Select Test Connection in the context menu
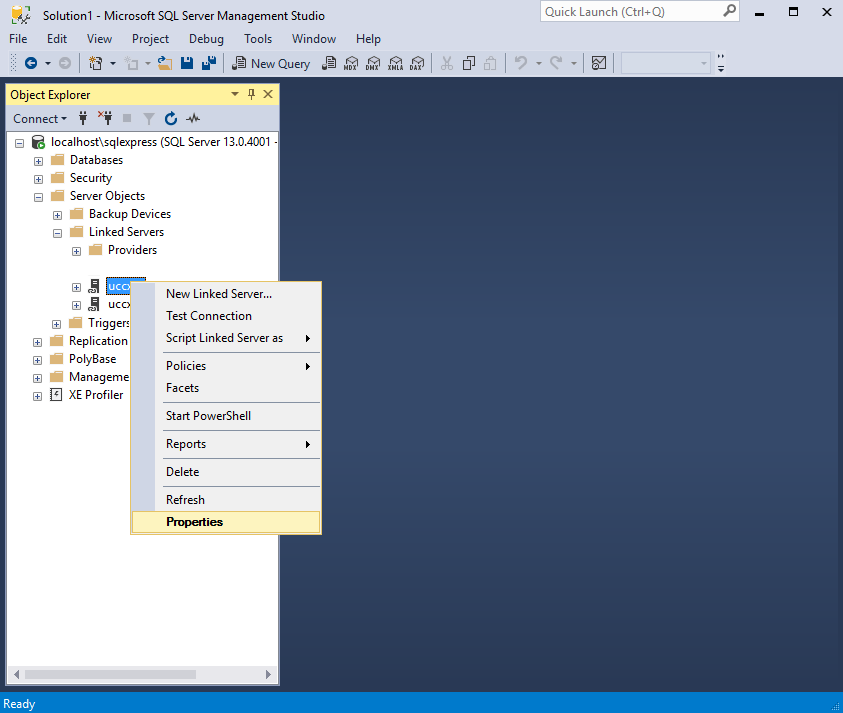 208,316
